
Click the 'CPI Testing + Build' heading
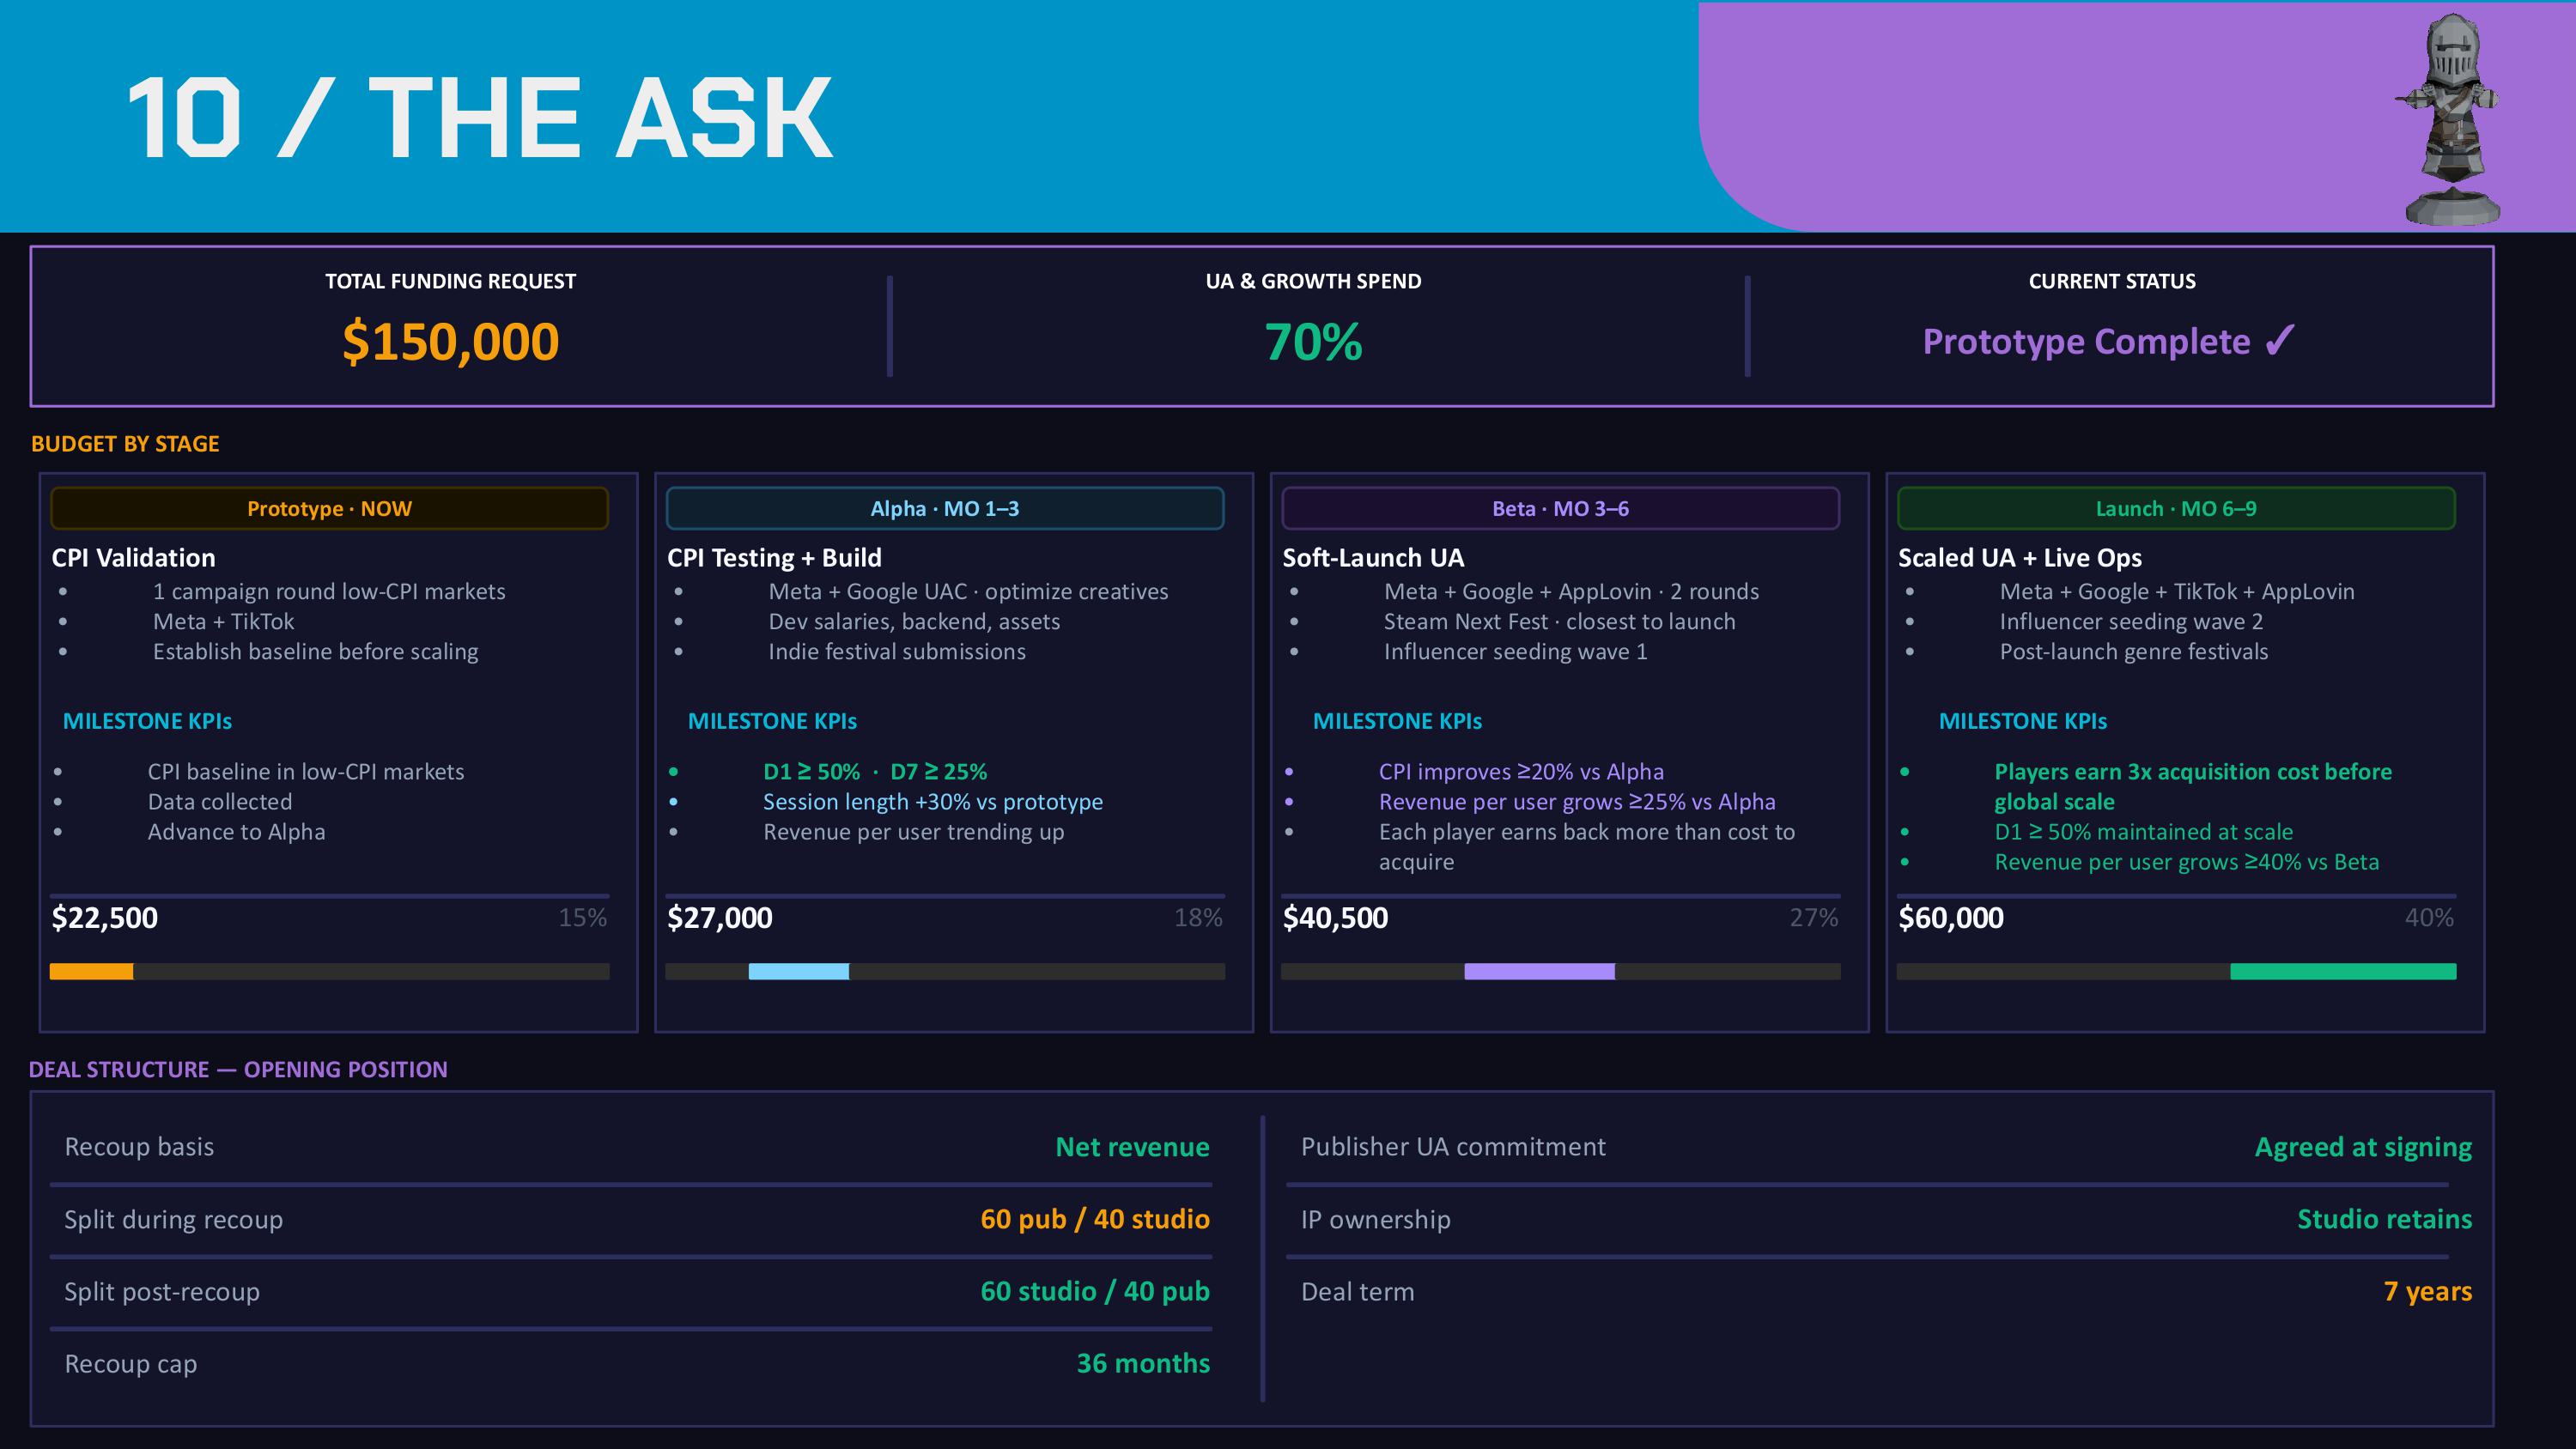click(x=774, y=558)
